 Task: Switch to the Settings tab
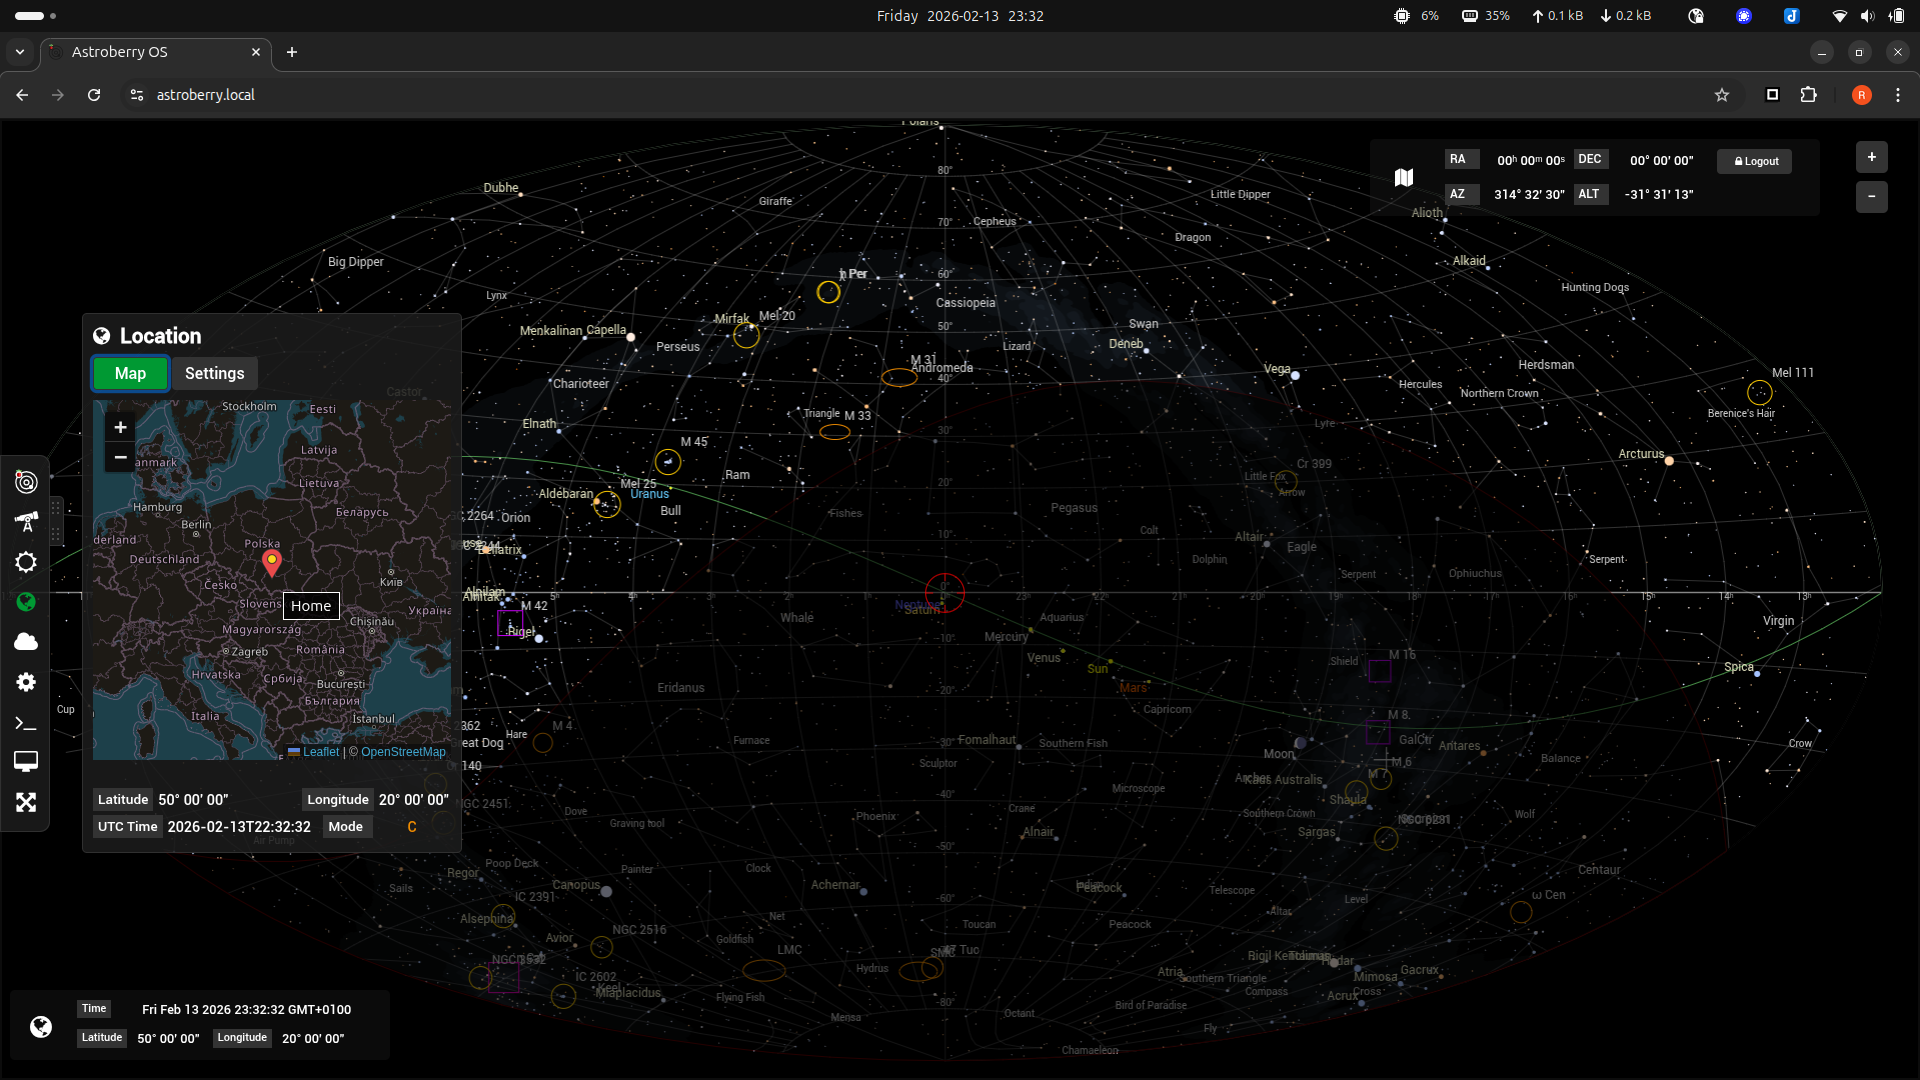click(214, 373)
